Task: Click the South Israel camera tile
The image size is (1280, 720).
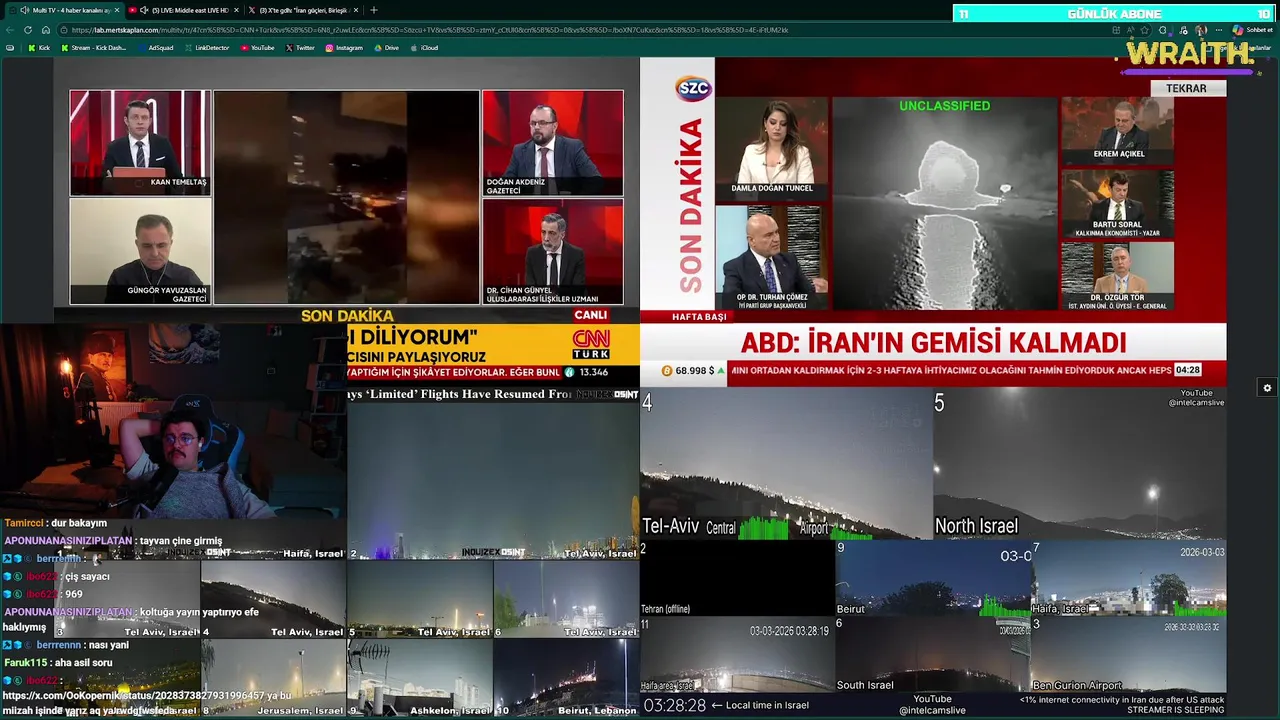Action: [x=933, y=654]
